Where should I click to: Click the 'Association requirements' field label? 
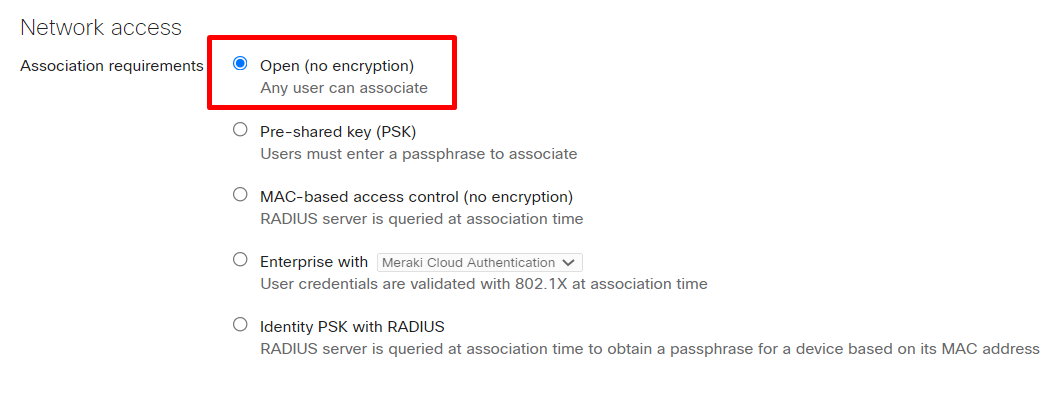pos(112,66)
